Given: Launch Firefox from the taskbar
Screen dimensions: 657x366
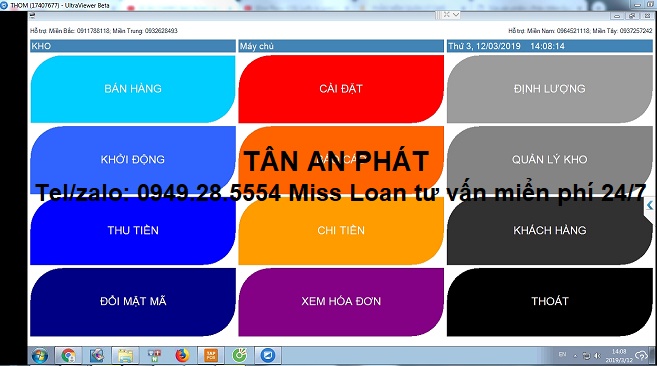Looking at the screenshot, I should (x=182, y=356).
